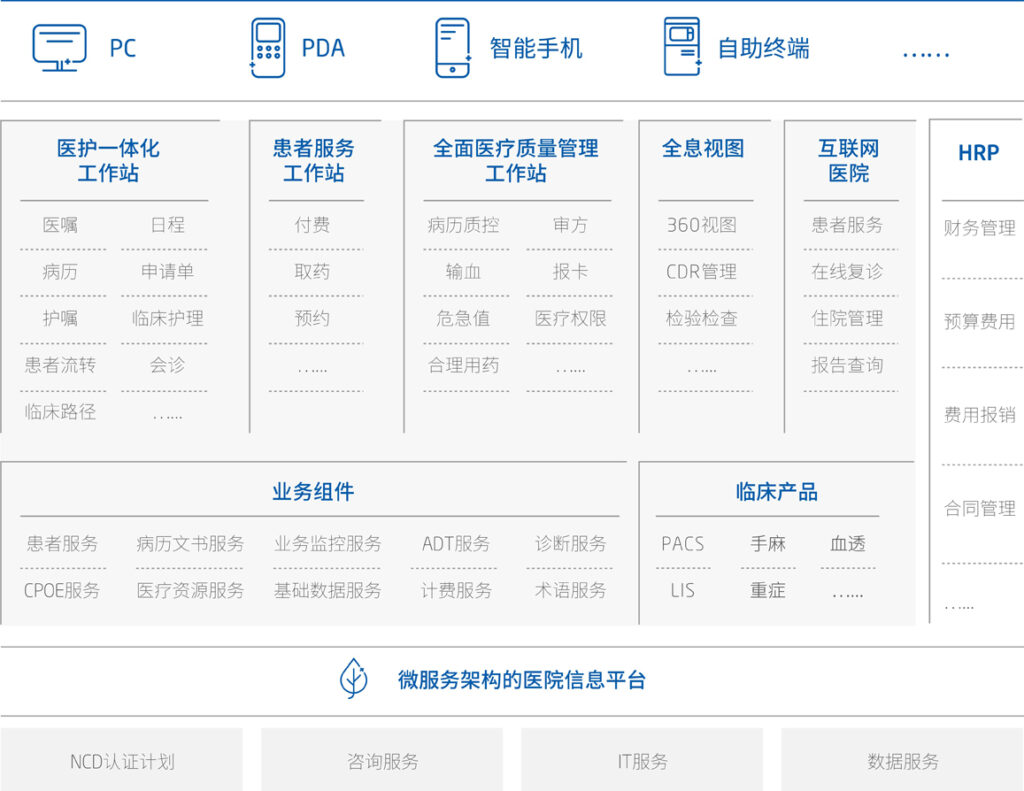Select the NCD认证计划 box
1024x791 pixels.
[122, 761]
